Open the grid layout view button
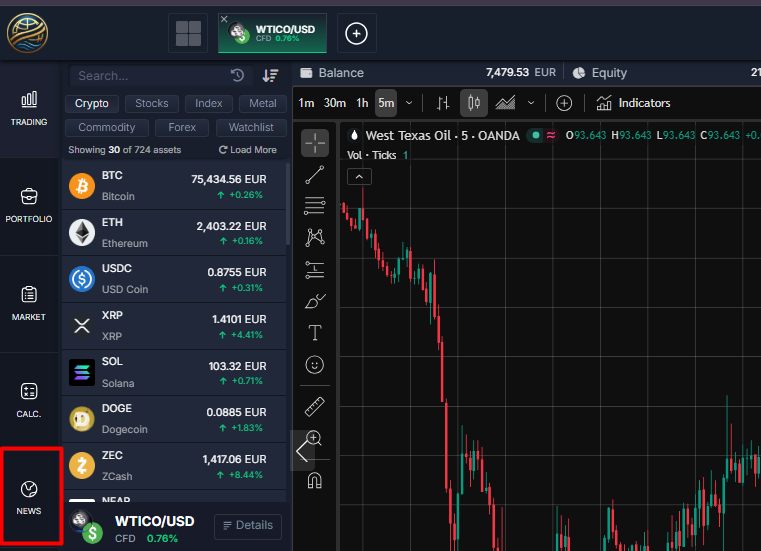This screenshot has height=551, width=761. click(x=188, y=33)
